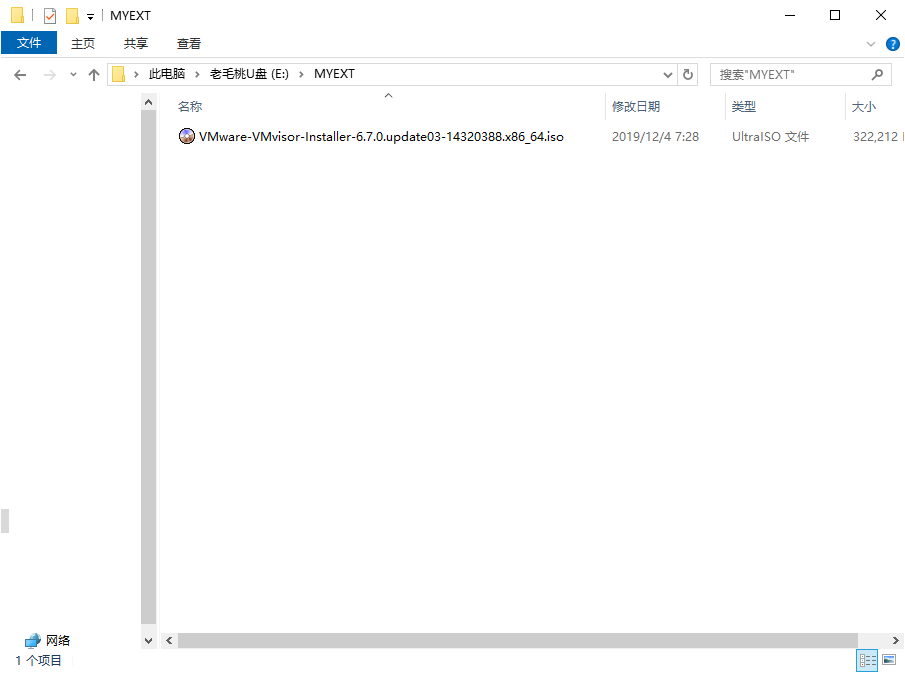Select the VMware-VMvisor-Installer ISO file
The image size is (905, 673).
coord(381,137)
